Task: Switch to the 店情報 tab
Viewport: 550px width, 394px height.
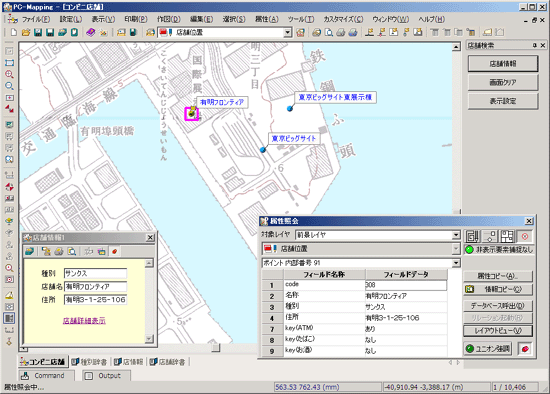Action: coord(129,362)
